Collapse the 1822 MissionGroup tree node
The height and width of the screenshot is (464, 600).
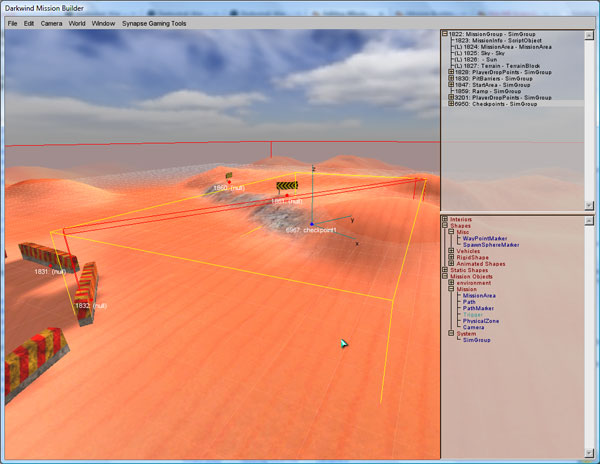445,34
